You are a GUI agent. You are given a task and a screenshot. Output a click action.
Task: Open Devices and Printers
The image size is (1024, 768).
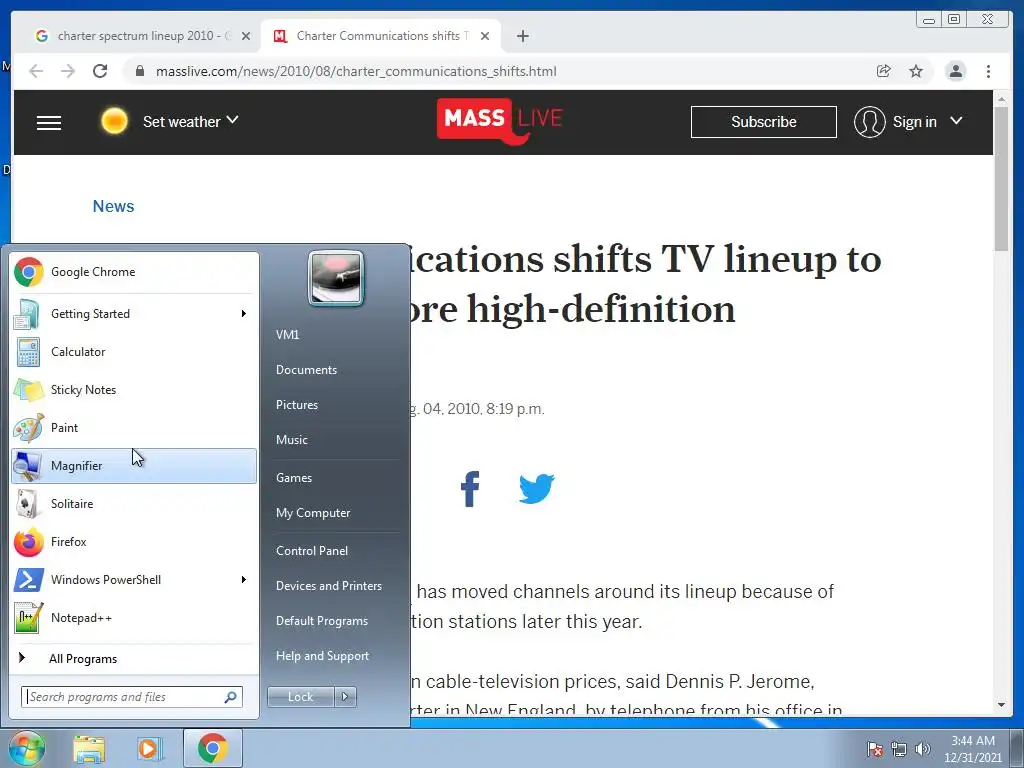click(328, 586)
